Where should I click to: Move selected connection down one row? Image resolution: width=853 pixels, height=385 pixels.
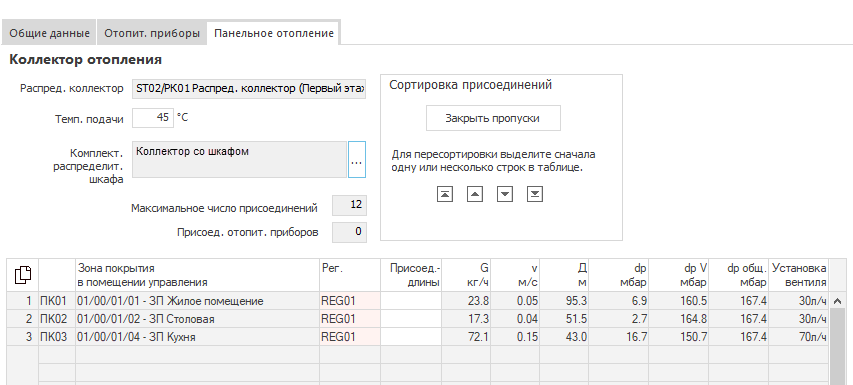coord(505,194)
